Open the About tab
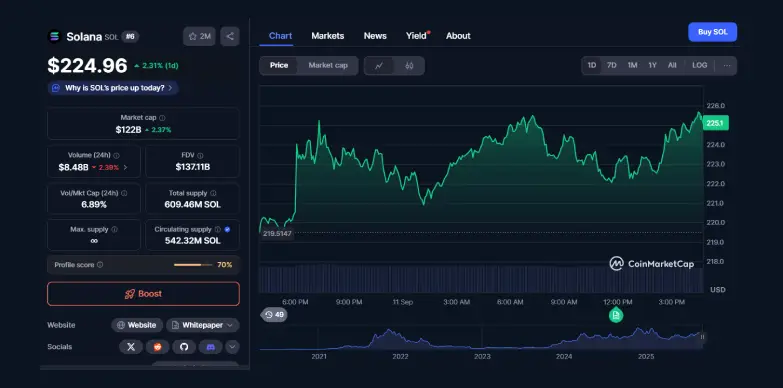Image resolution: width=783 pixels, height=388 pixels. (x=458, y=36)
